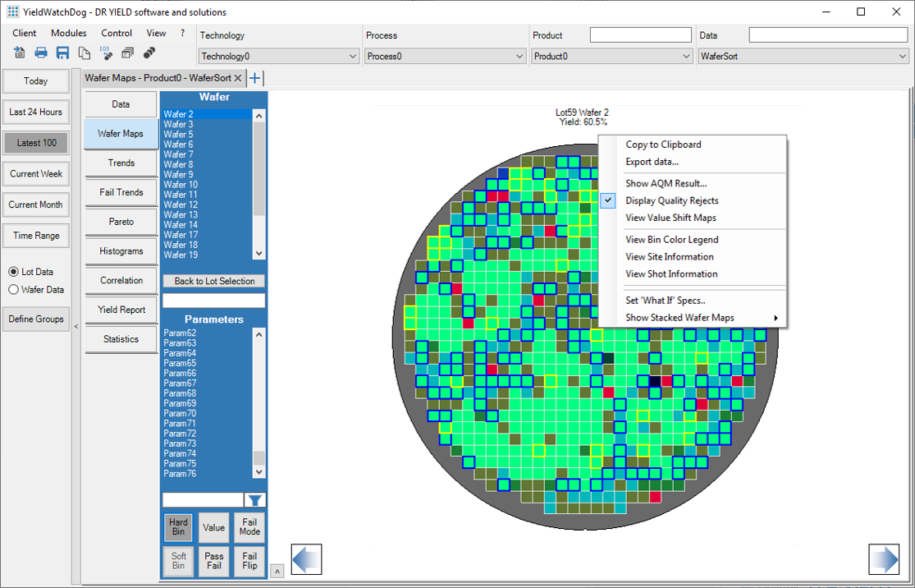
Task: Click the wafer beads toolbar icon
Action: (x=150, y=52)
